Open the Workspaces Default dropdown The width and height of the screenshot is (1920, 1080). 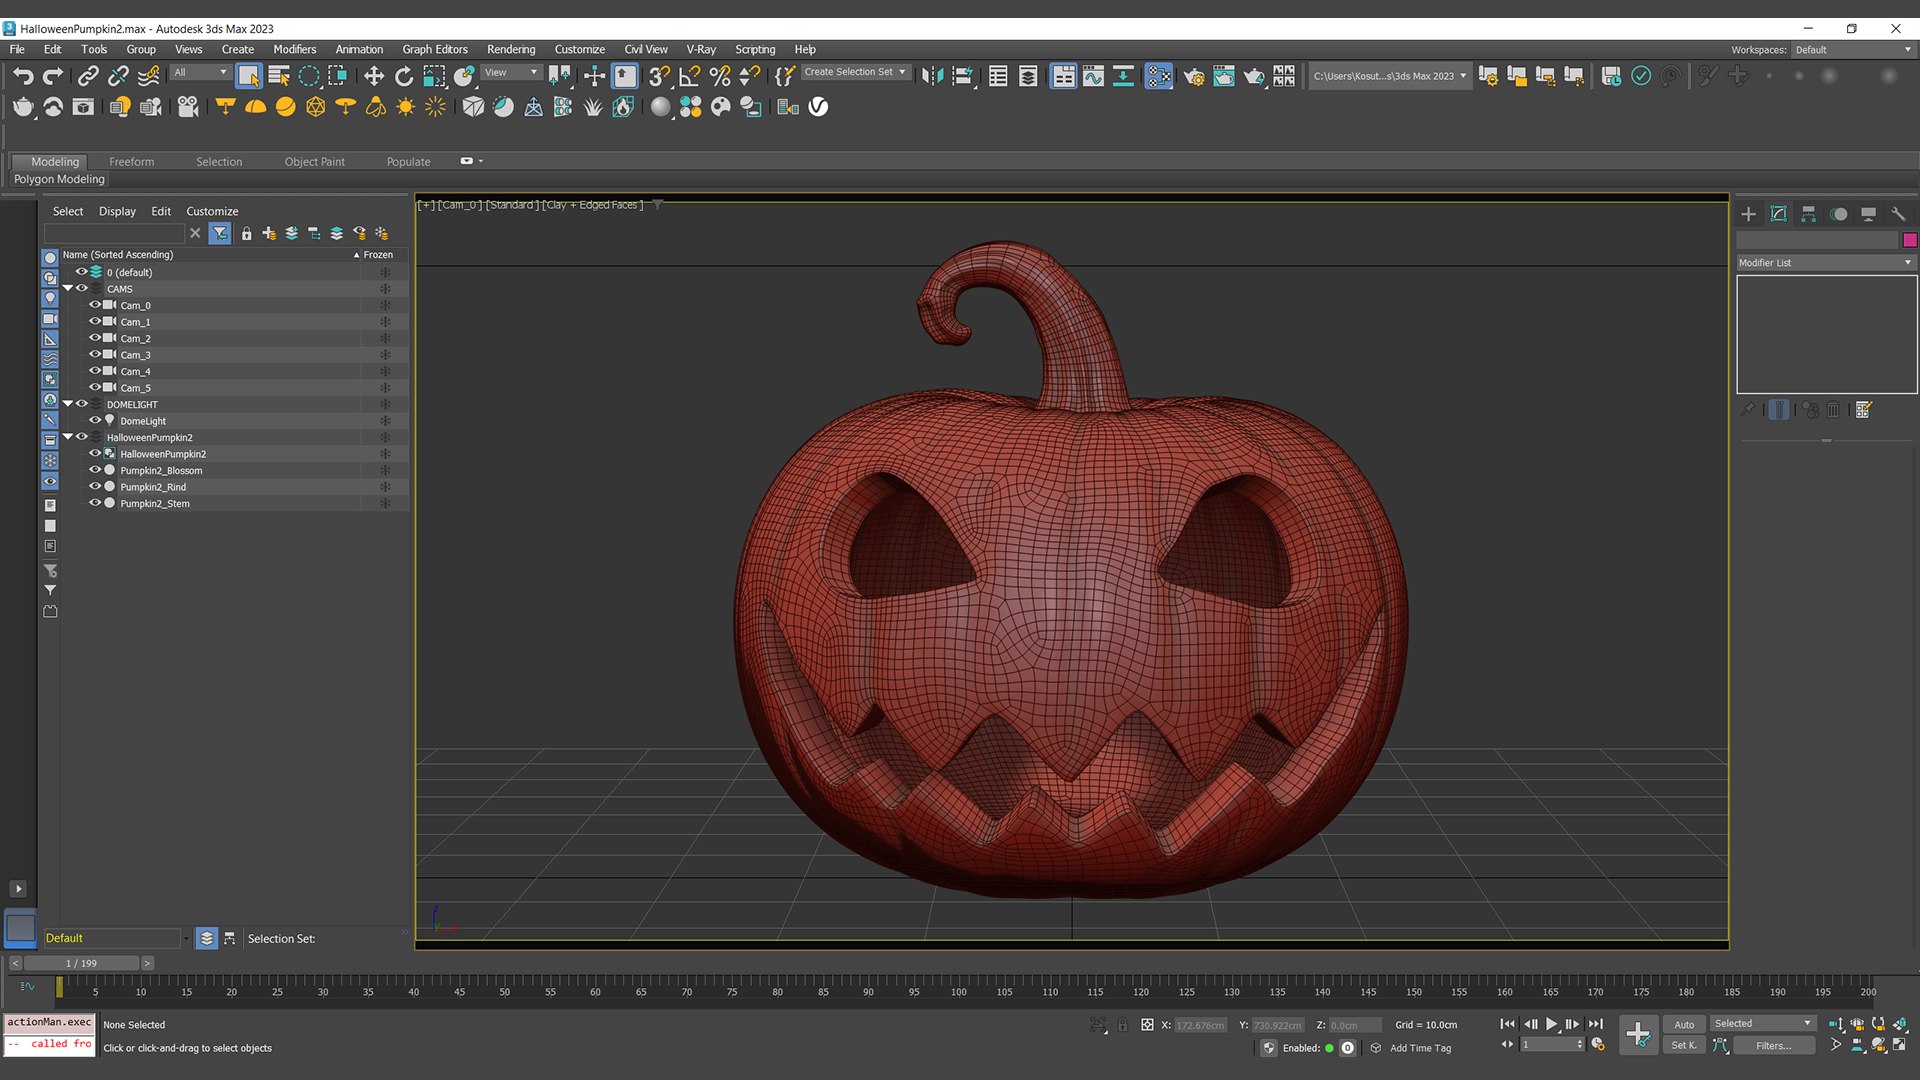pos(1853,50)
